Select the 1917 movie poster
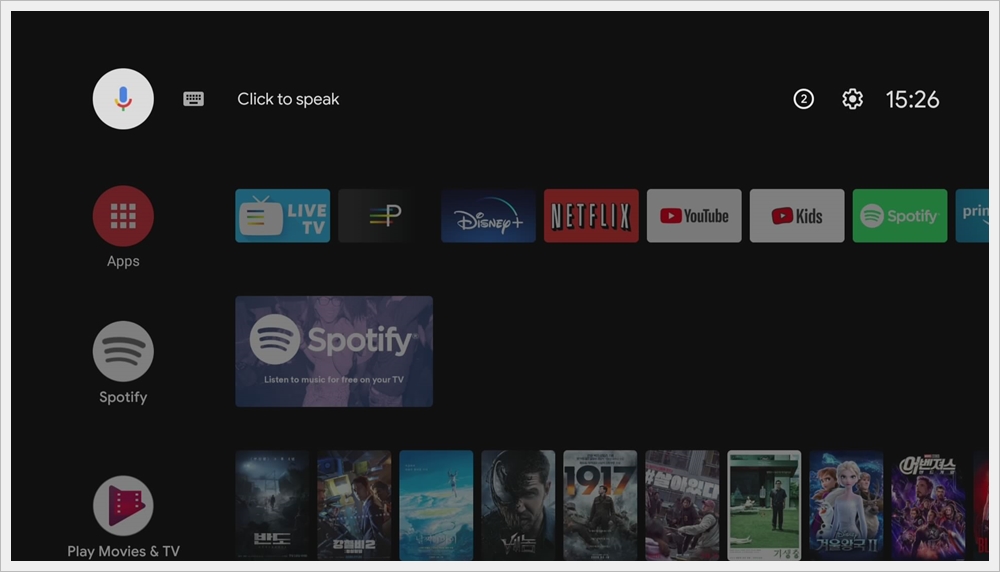The image size is (1000, 572). (x=600, y=506)
